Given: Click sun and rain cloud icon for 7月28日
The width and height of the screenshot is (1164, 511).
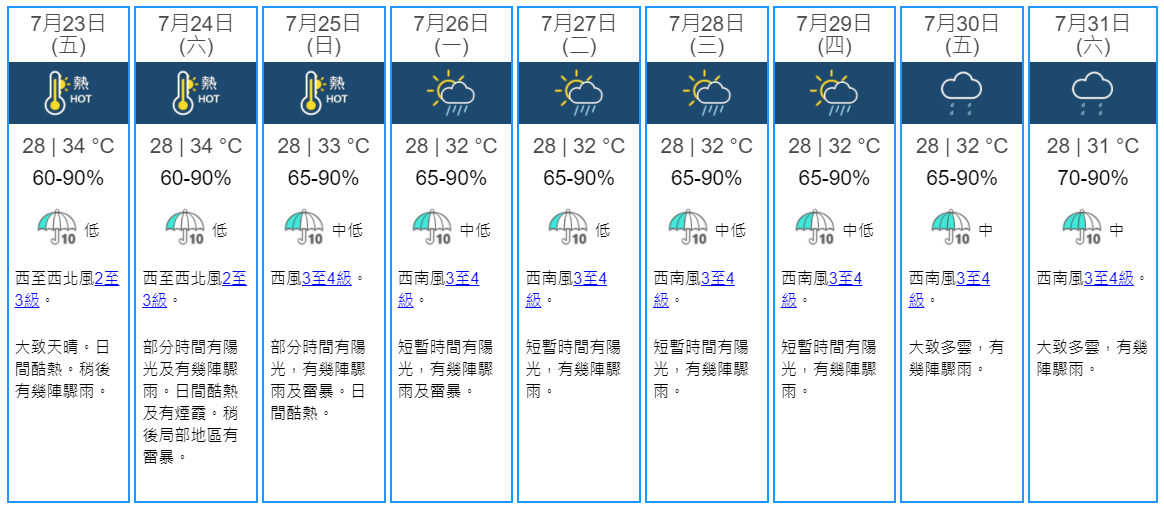Looking at the screenshot, I should point(707,93).
